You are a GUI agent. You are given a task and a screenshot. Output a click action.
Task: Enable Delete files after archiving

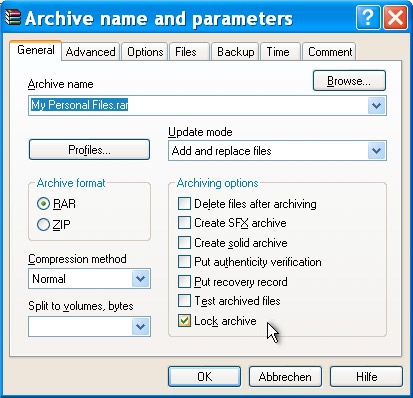[x=247, y=204]
